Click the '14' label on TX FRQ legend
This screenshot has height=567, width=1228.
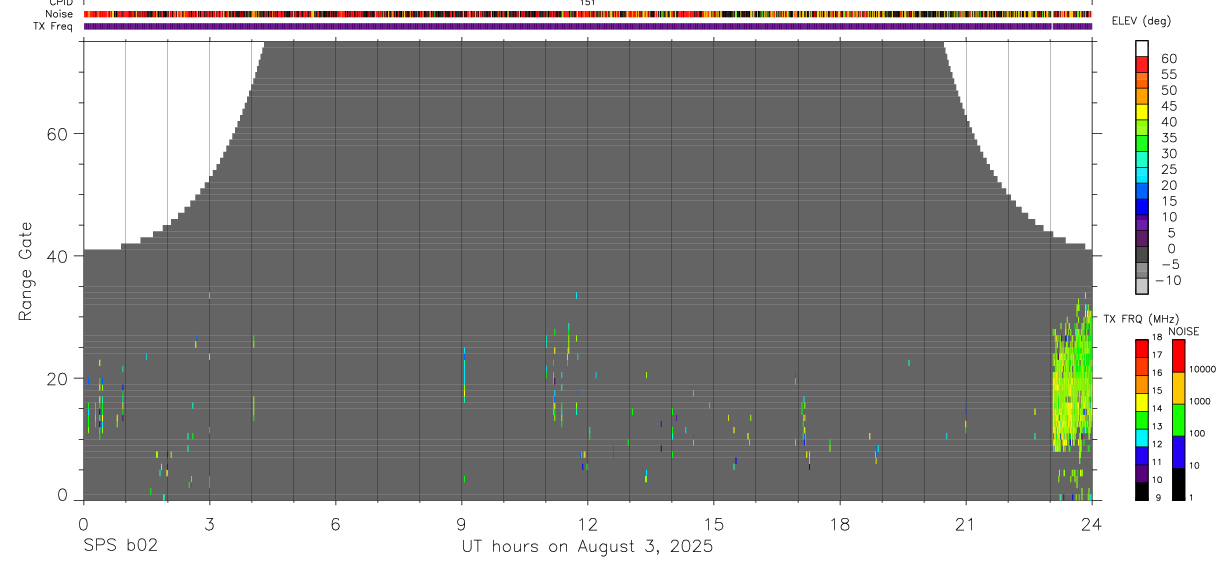coord(1157,408)
